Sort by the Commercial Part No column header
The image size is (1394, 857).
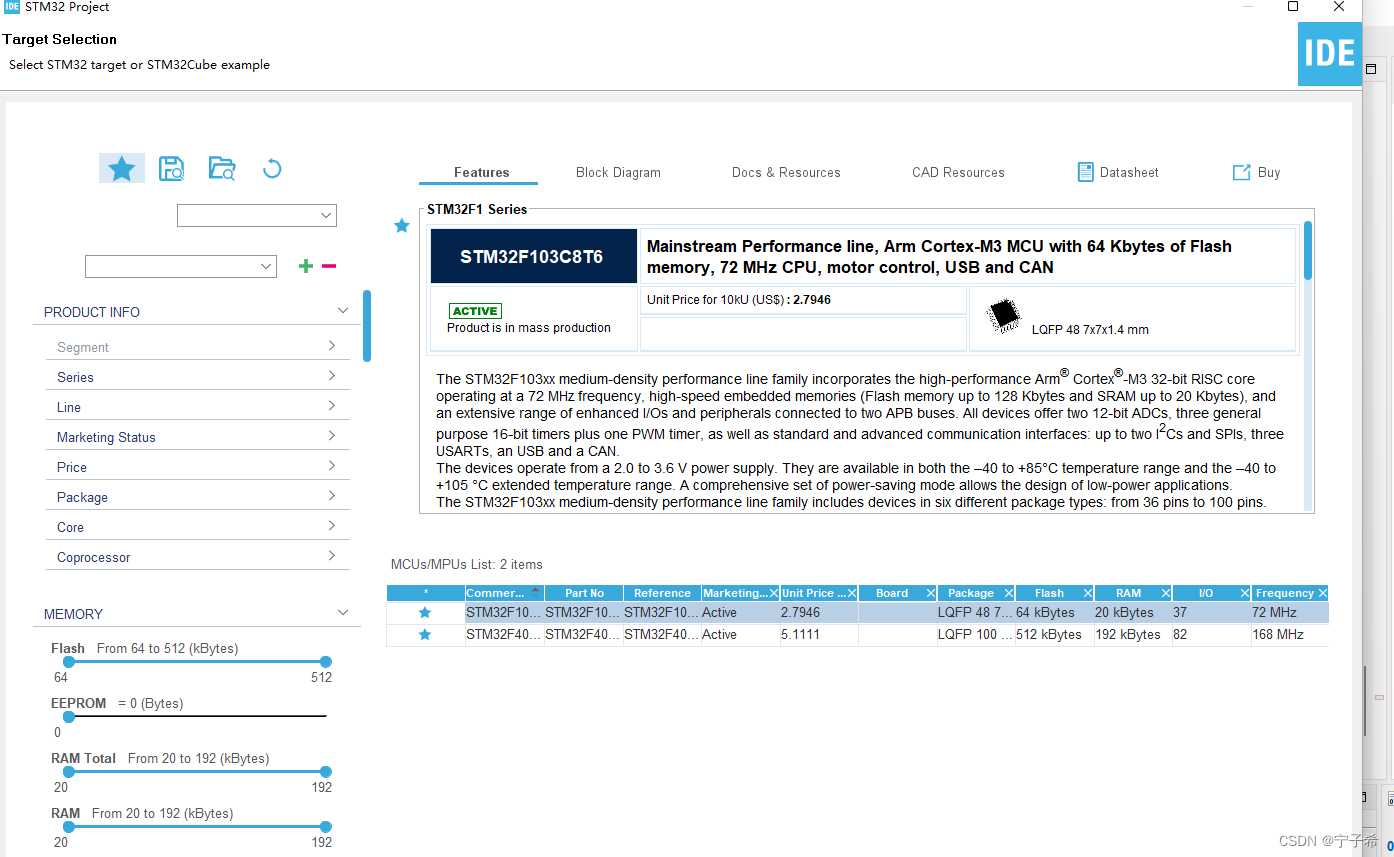[504, 593]
